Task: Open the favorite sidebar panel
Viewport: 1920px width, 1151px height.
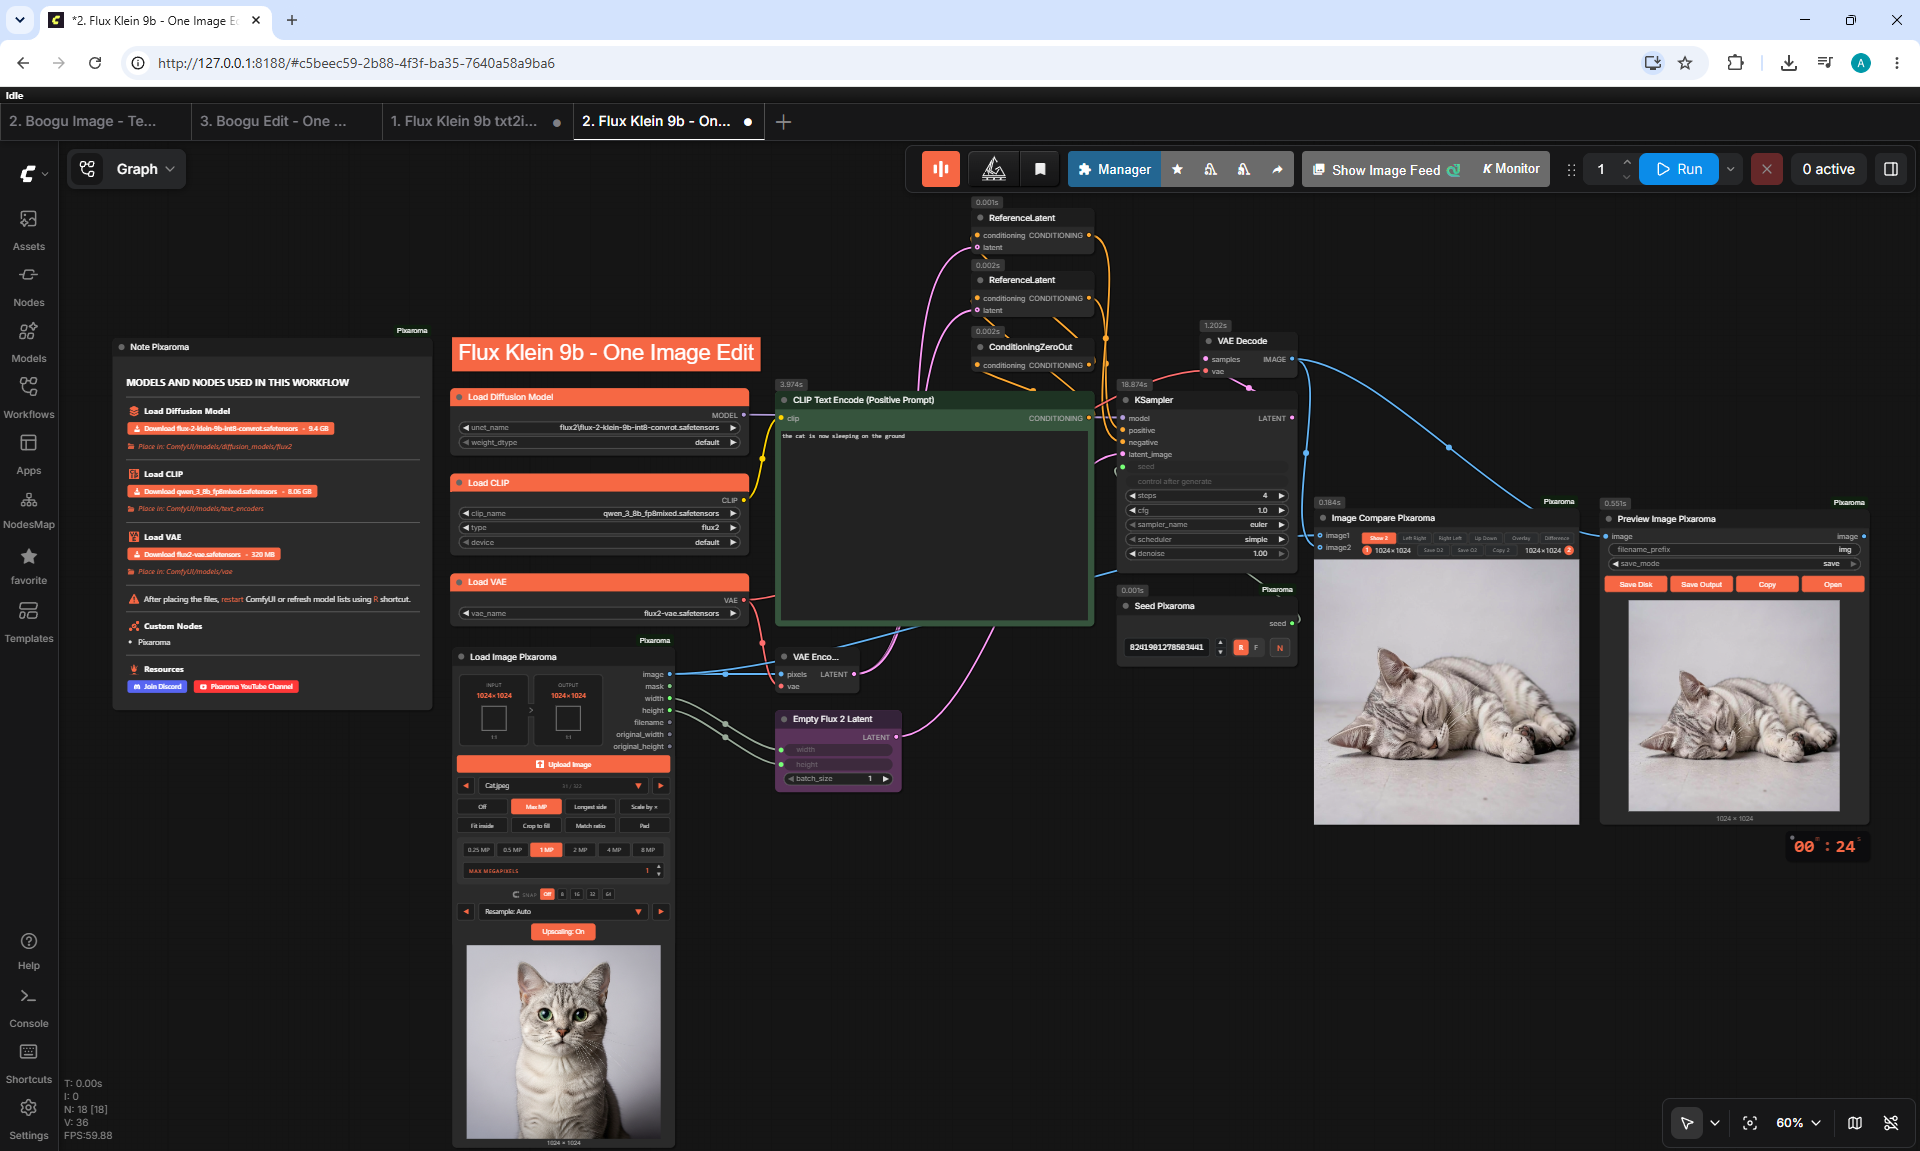Action: (x=29, y=566)
